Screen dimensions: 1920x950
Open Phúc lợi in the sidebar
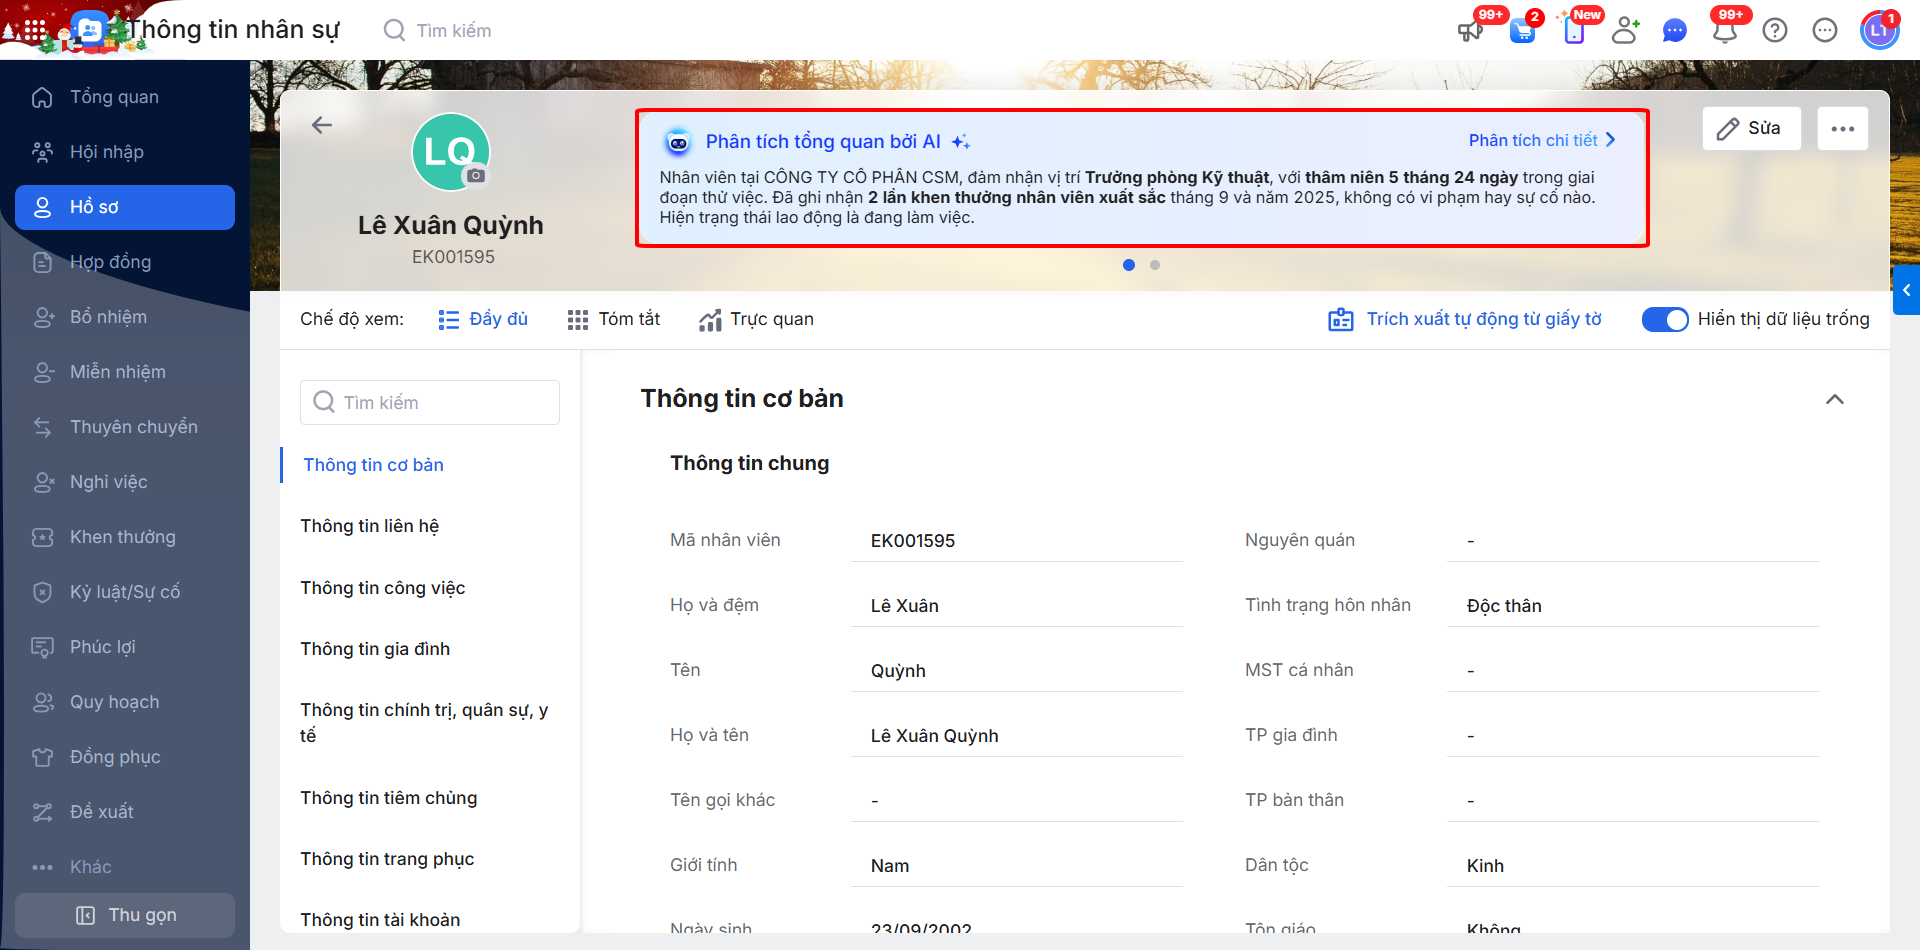coord(125,647)
